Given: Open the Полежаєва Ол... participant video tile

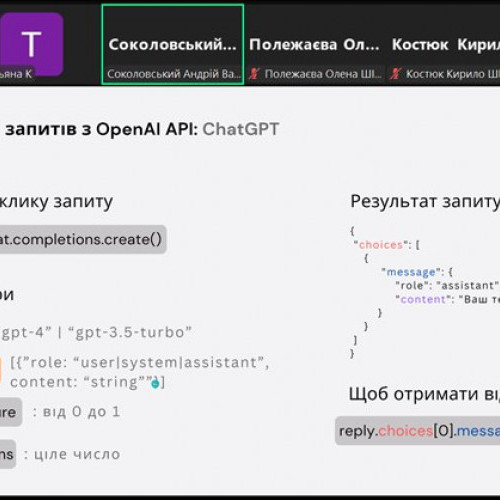Looking at the screenshot, I should 315,44.
